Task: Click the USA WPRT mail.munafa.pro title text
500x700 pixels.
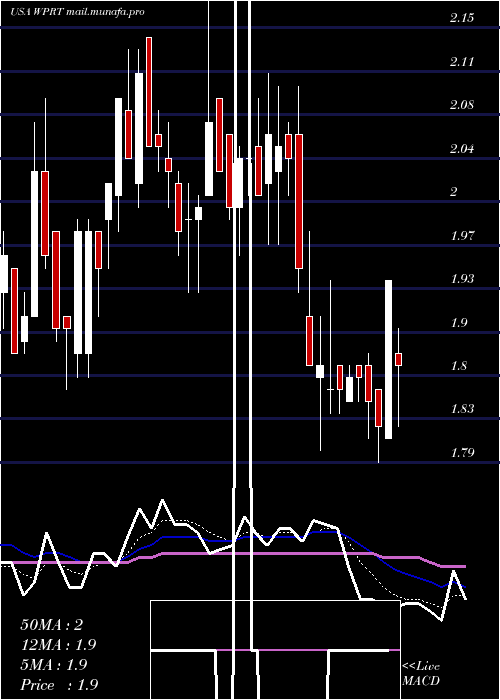Action: coord(77,12)
